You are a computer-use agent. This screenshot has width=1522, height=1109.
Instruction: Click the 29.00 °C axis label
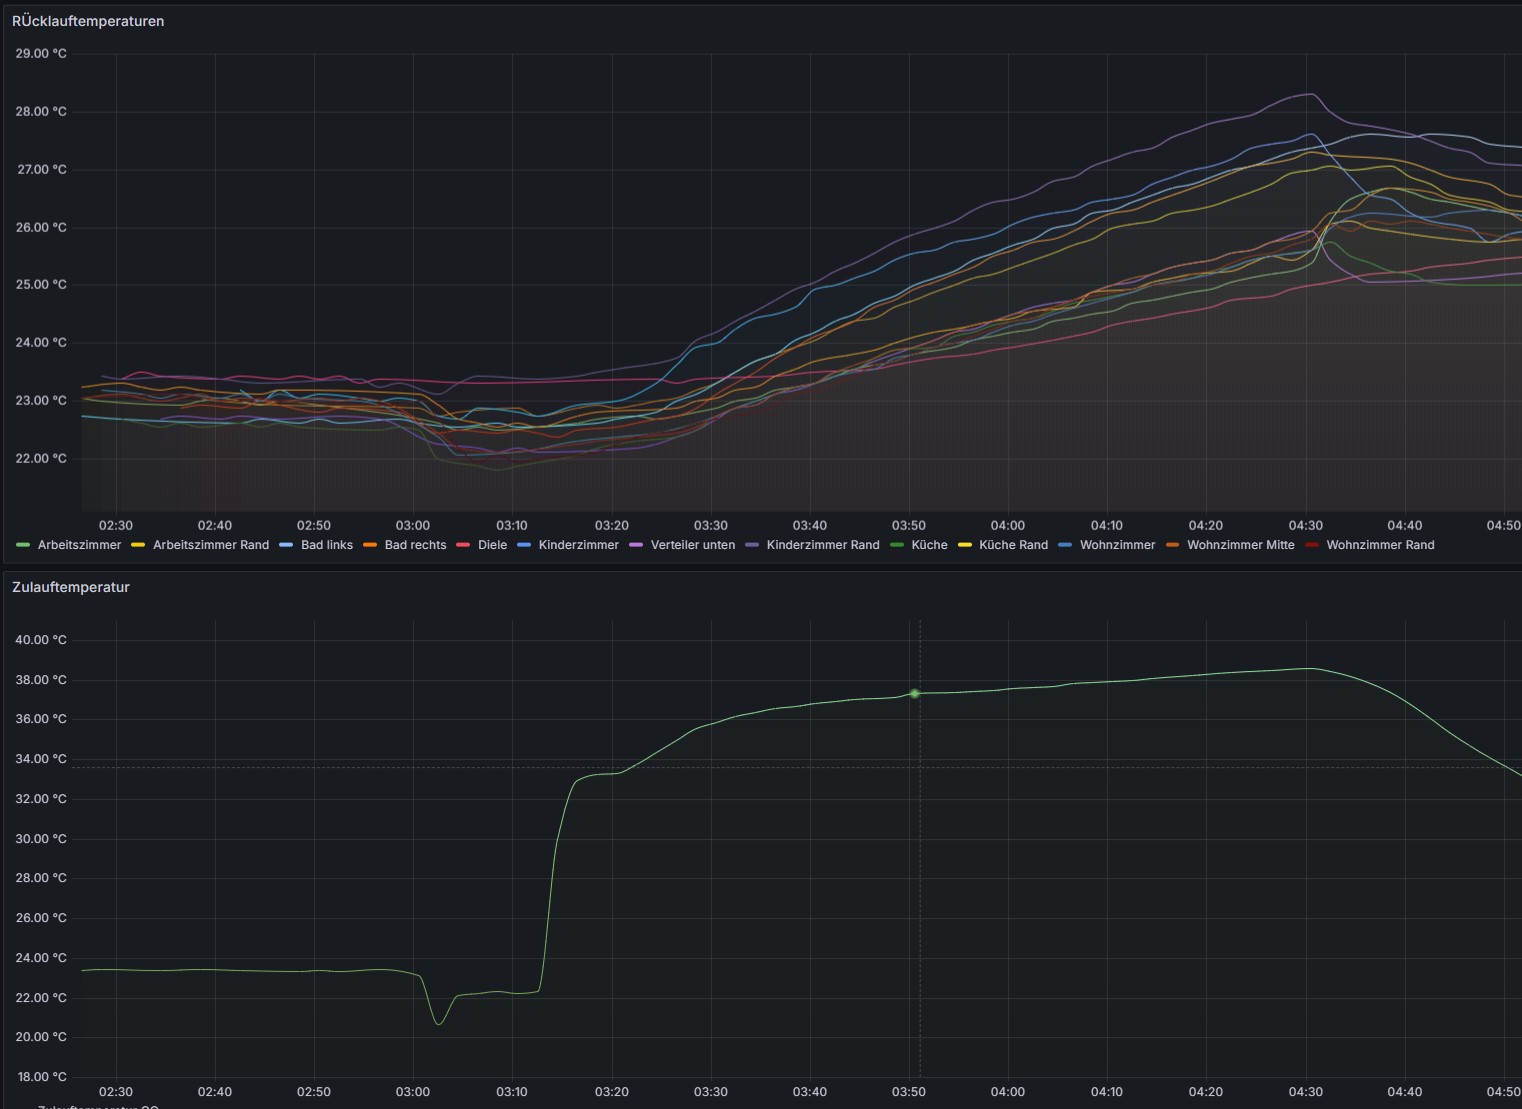coord(41,54)
